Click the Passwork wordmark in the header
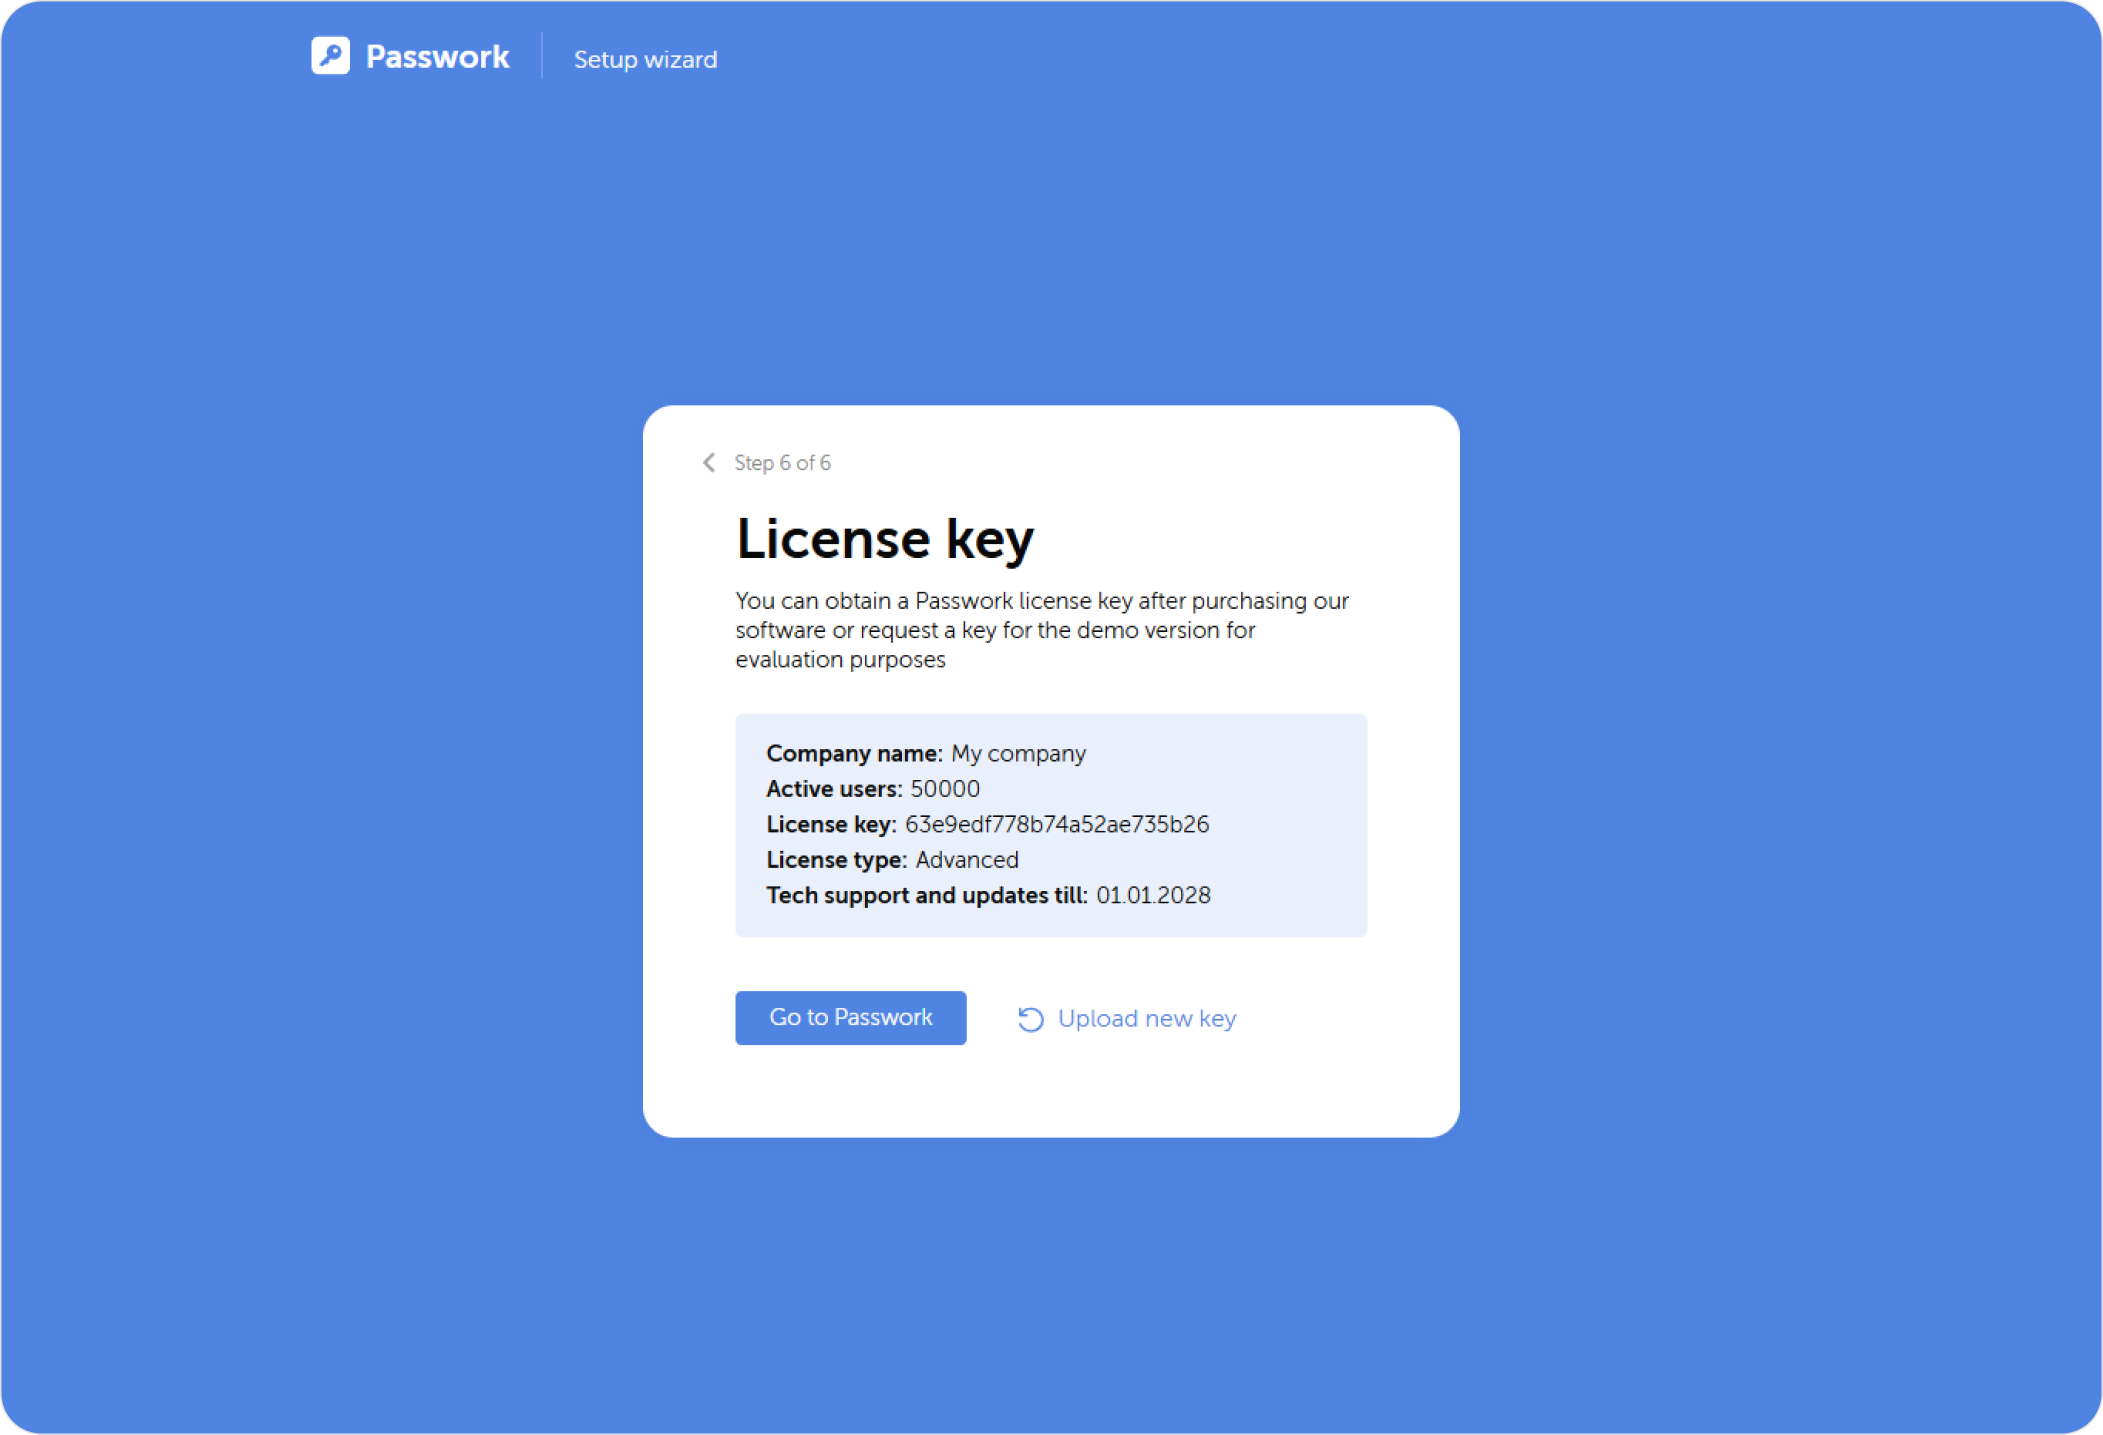The height and width of the screenshot is (1435, 2103). pos(437,57)
